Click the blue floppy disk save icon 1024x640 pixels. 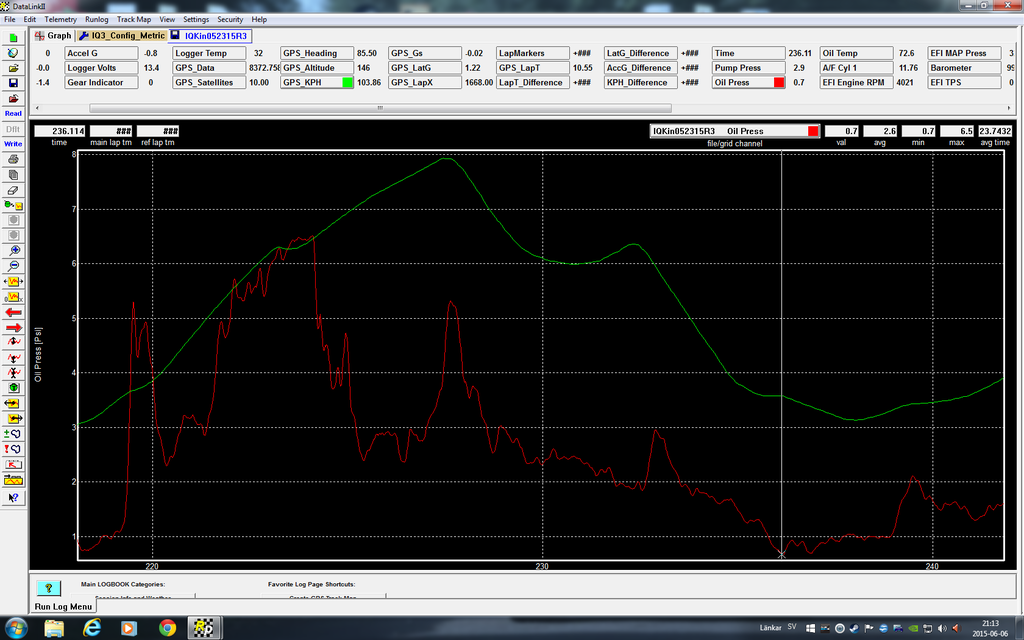point(13,82)
